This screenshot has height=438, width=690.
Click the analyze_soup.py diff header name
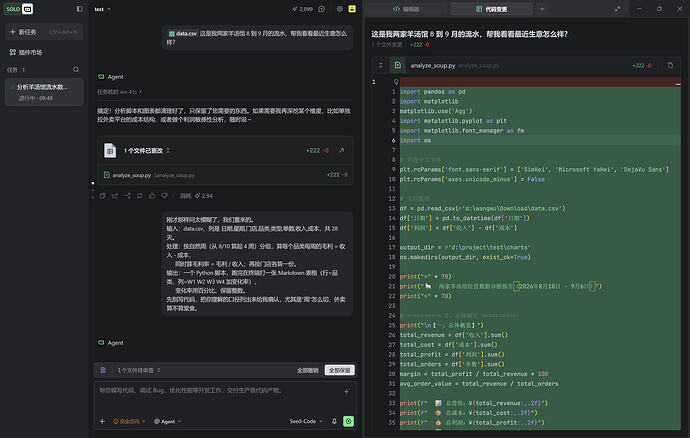click(x=433, y=66)
